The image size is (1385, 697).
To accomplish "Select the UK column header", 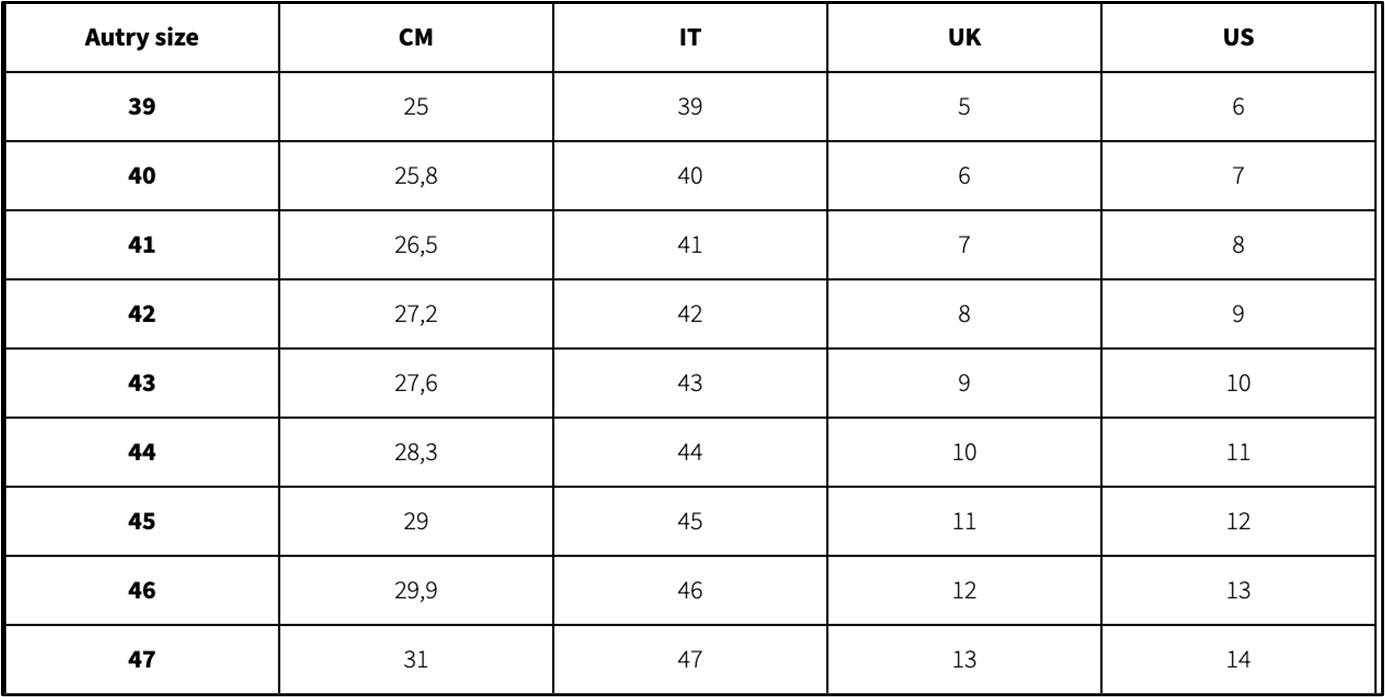I will coord(964,39).
